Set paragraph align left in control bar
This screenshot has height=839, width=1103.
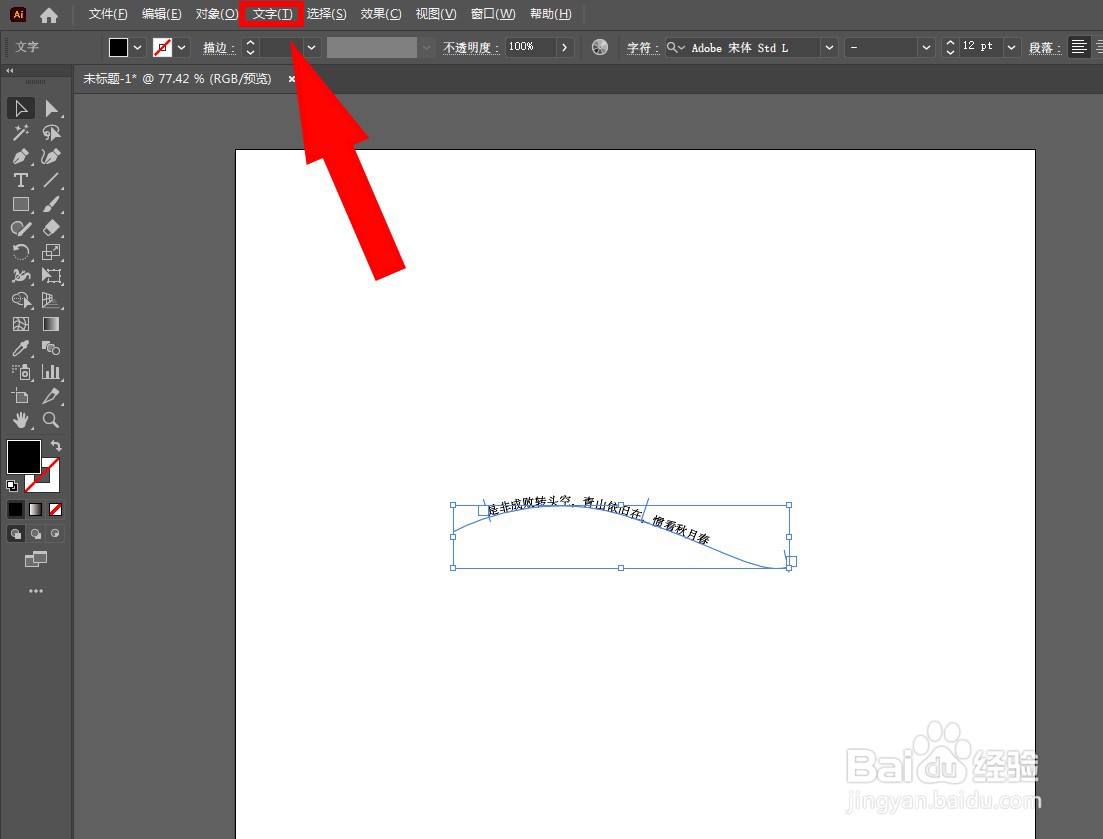pos(1079,47)
